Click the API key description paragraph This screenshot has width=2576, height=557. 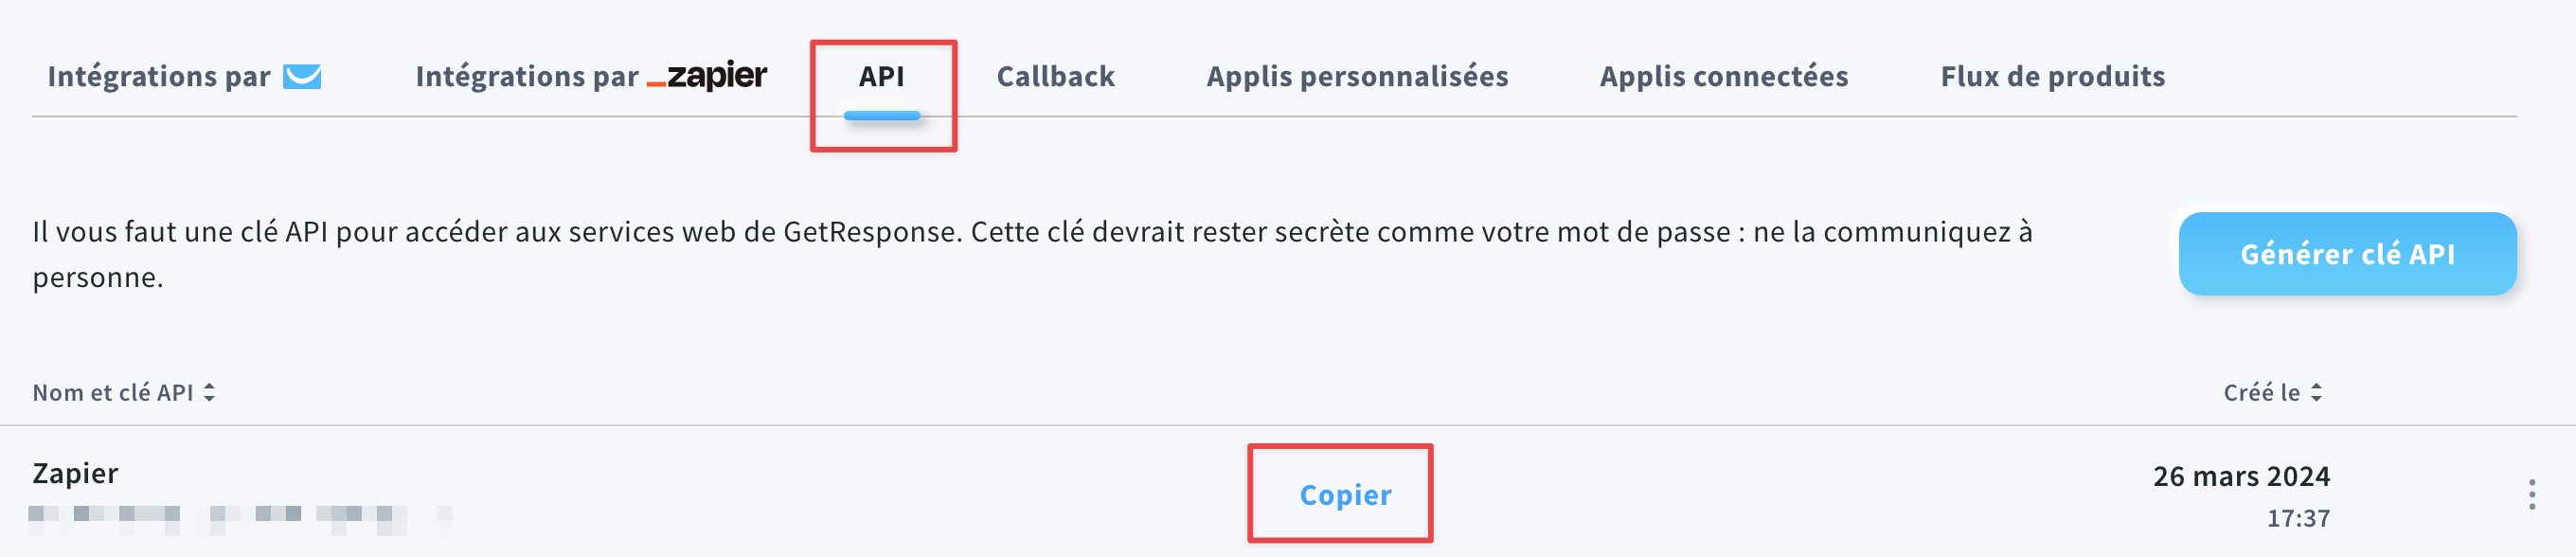[1032, 254]
